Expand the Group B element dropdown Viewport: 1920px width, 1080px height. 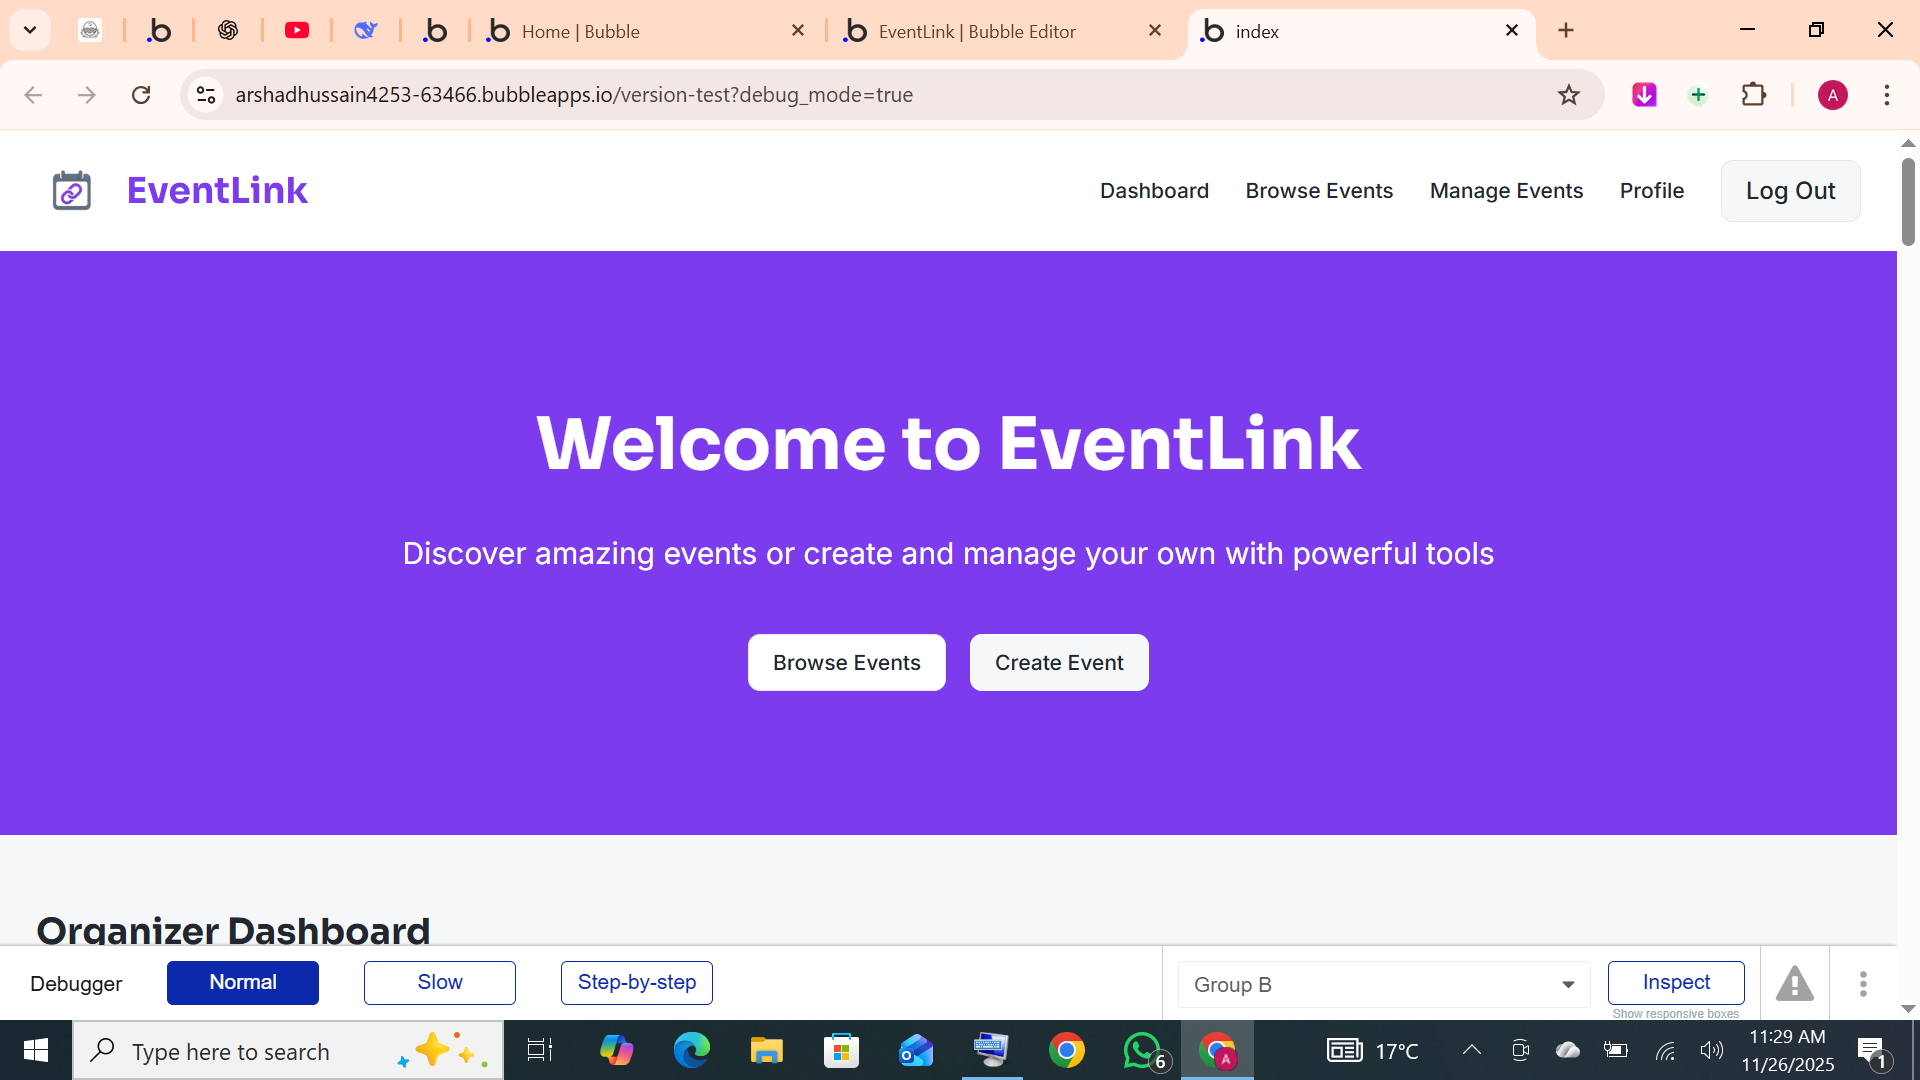coord(1384,985)
